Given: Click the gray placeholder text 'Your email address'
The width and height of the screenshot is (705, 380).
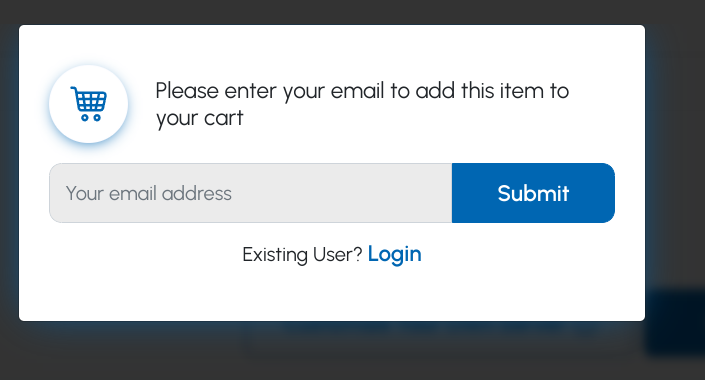Looking at the screenshot, I should (148, 193).
